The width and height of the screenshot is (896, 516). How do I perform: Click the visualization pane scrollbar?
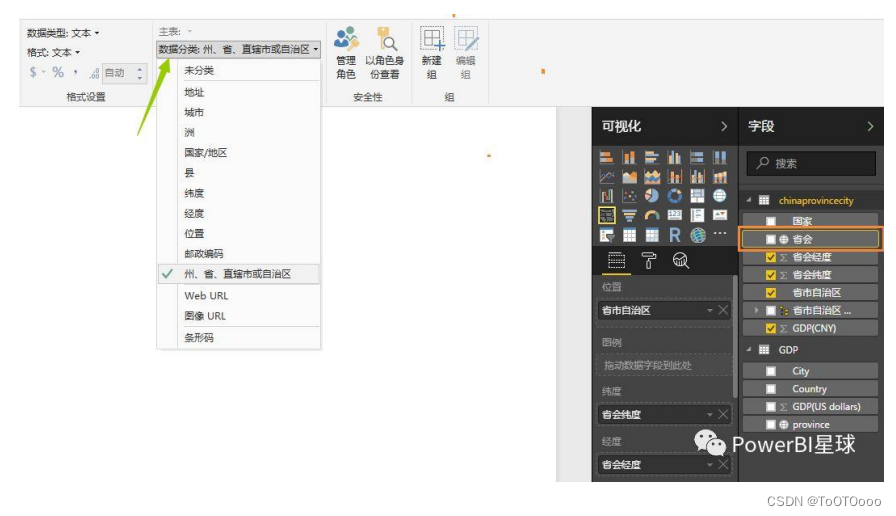(735, 337)
